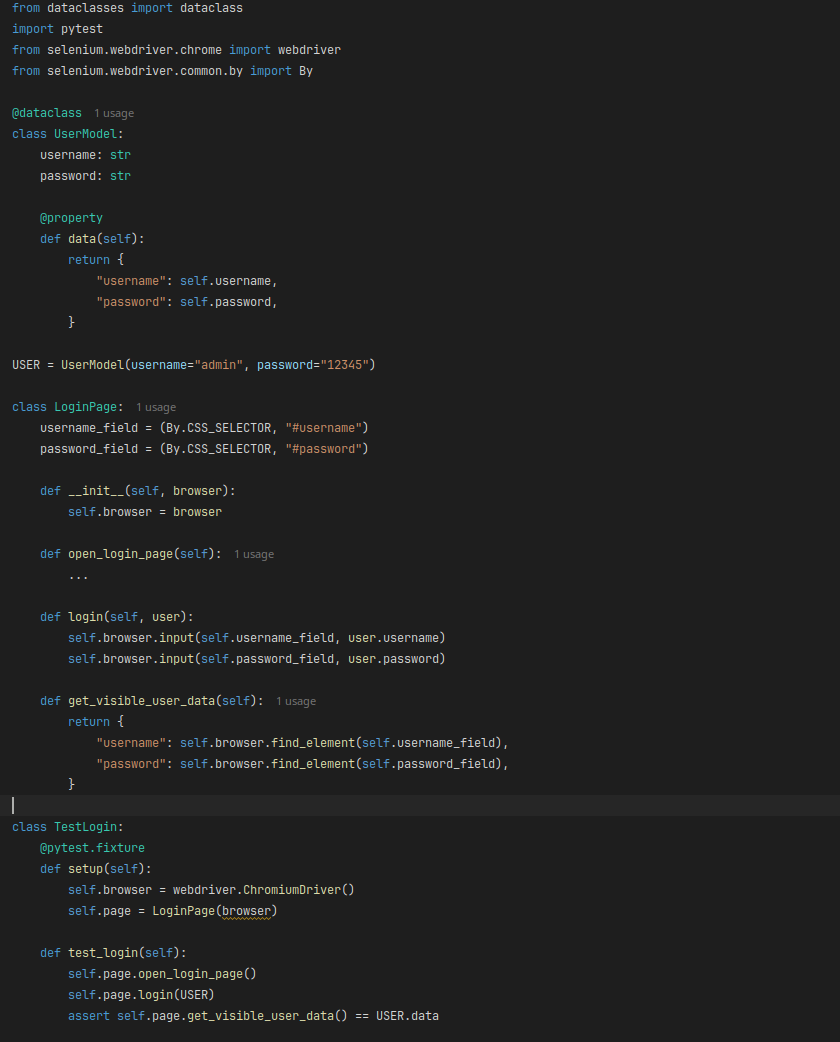Click the ellipsis body of open_login_page
Viewport: 840px width, 1042px height.
[78, 575]
